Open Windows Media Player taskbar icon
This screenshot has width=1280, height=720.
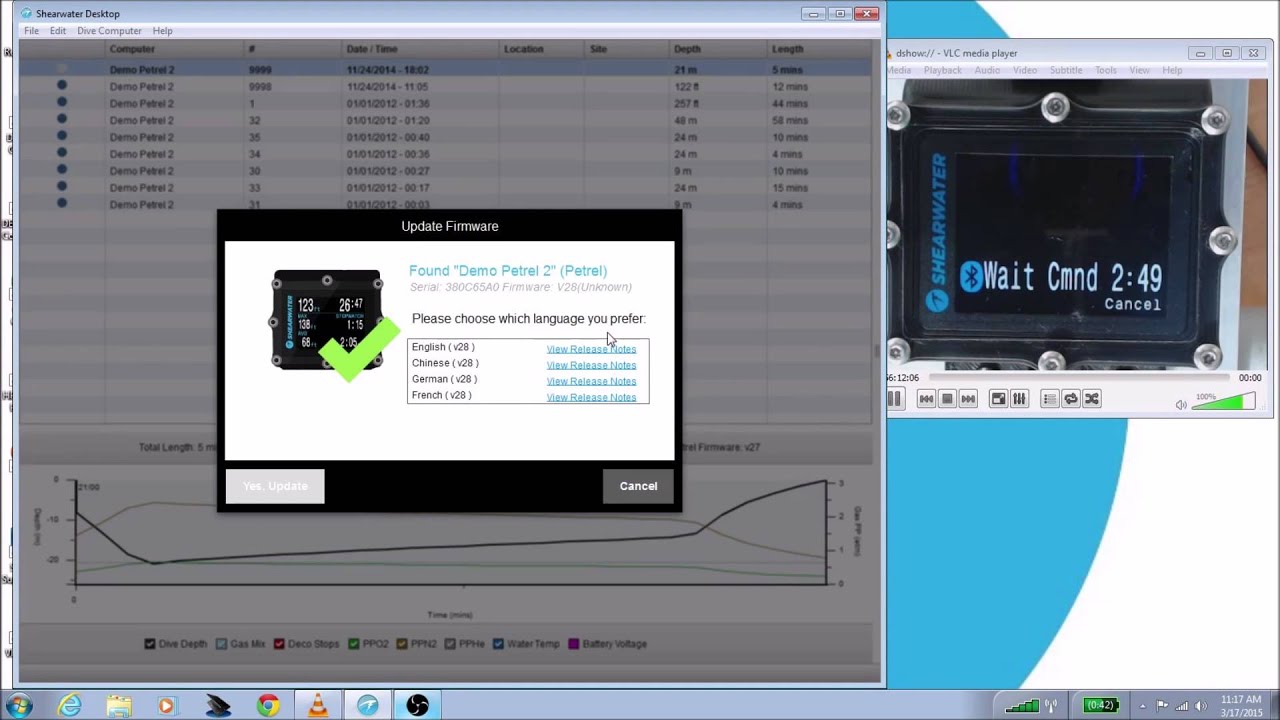pos(167,705)
